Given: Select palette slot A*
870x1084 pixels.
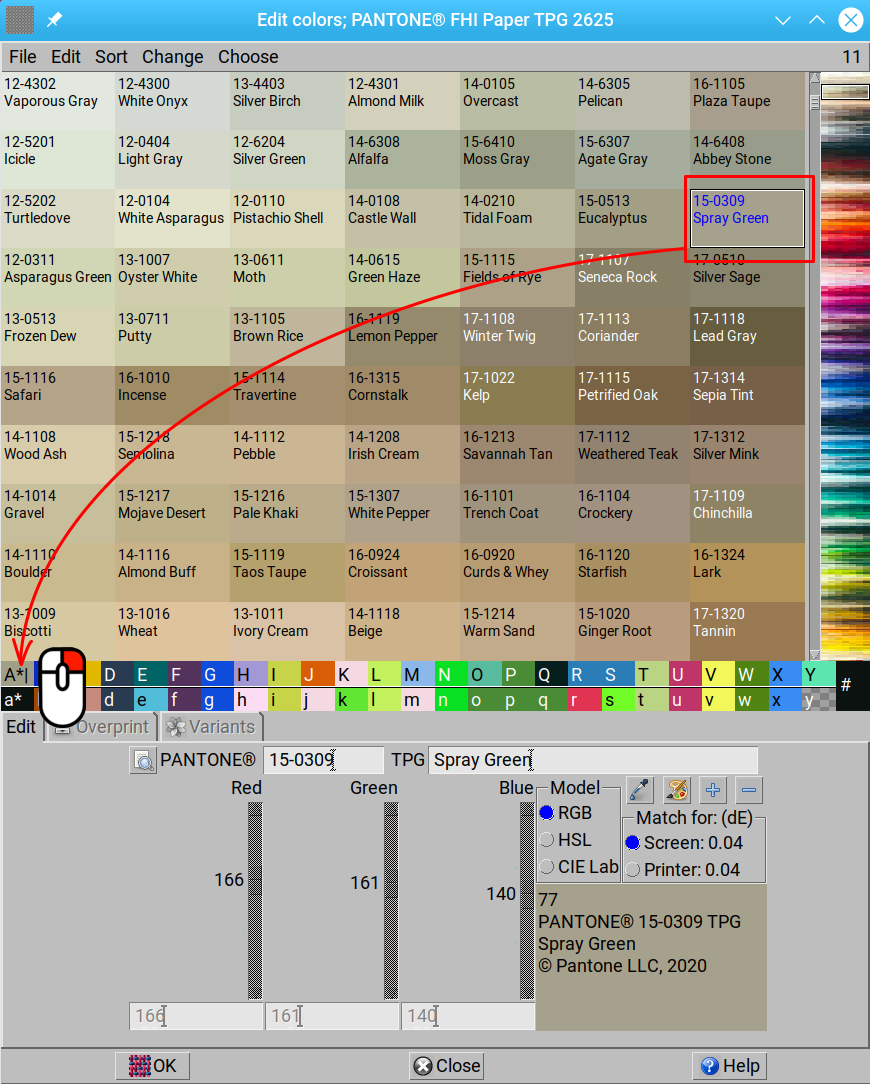Looking at the screenshot, I should [x=17, y=674].
